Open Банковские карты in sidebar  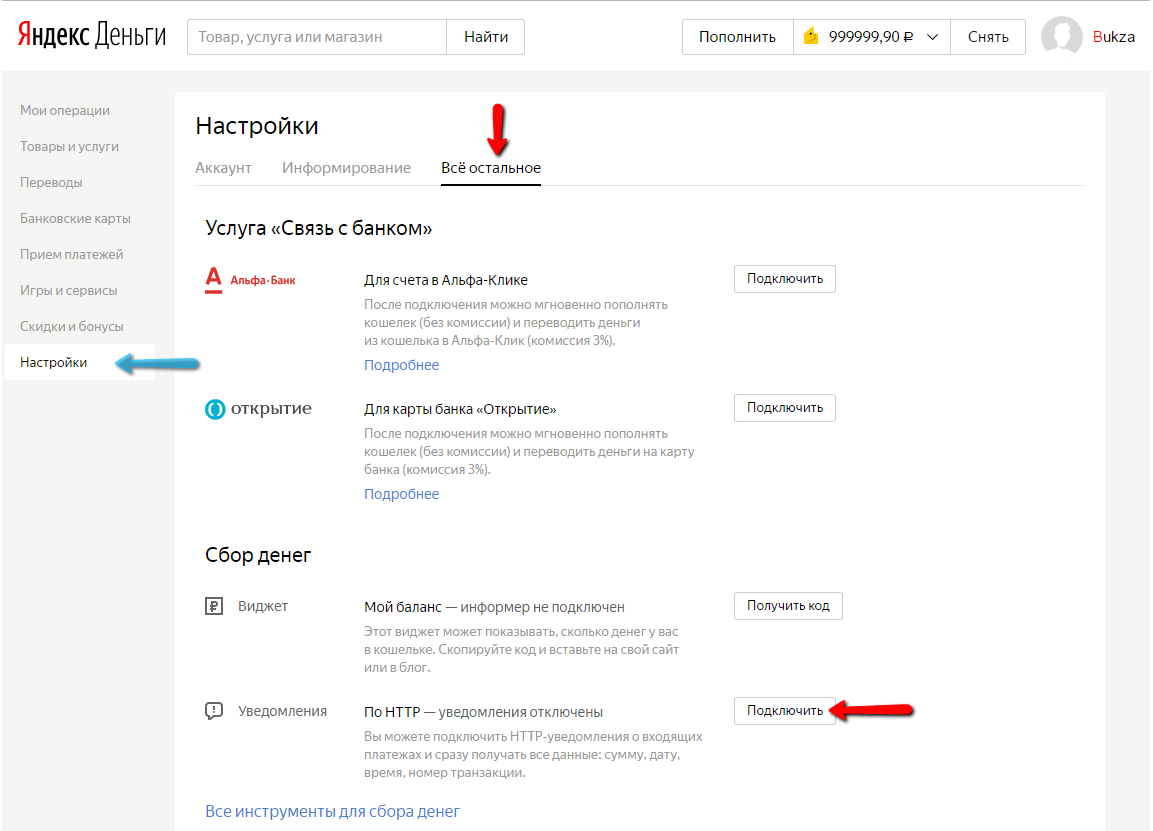coord(75,218)
